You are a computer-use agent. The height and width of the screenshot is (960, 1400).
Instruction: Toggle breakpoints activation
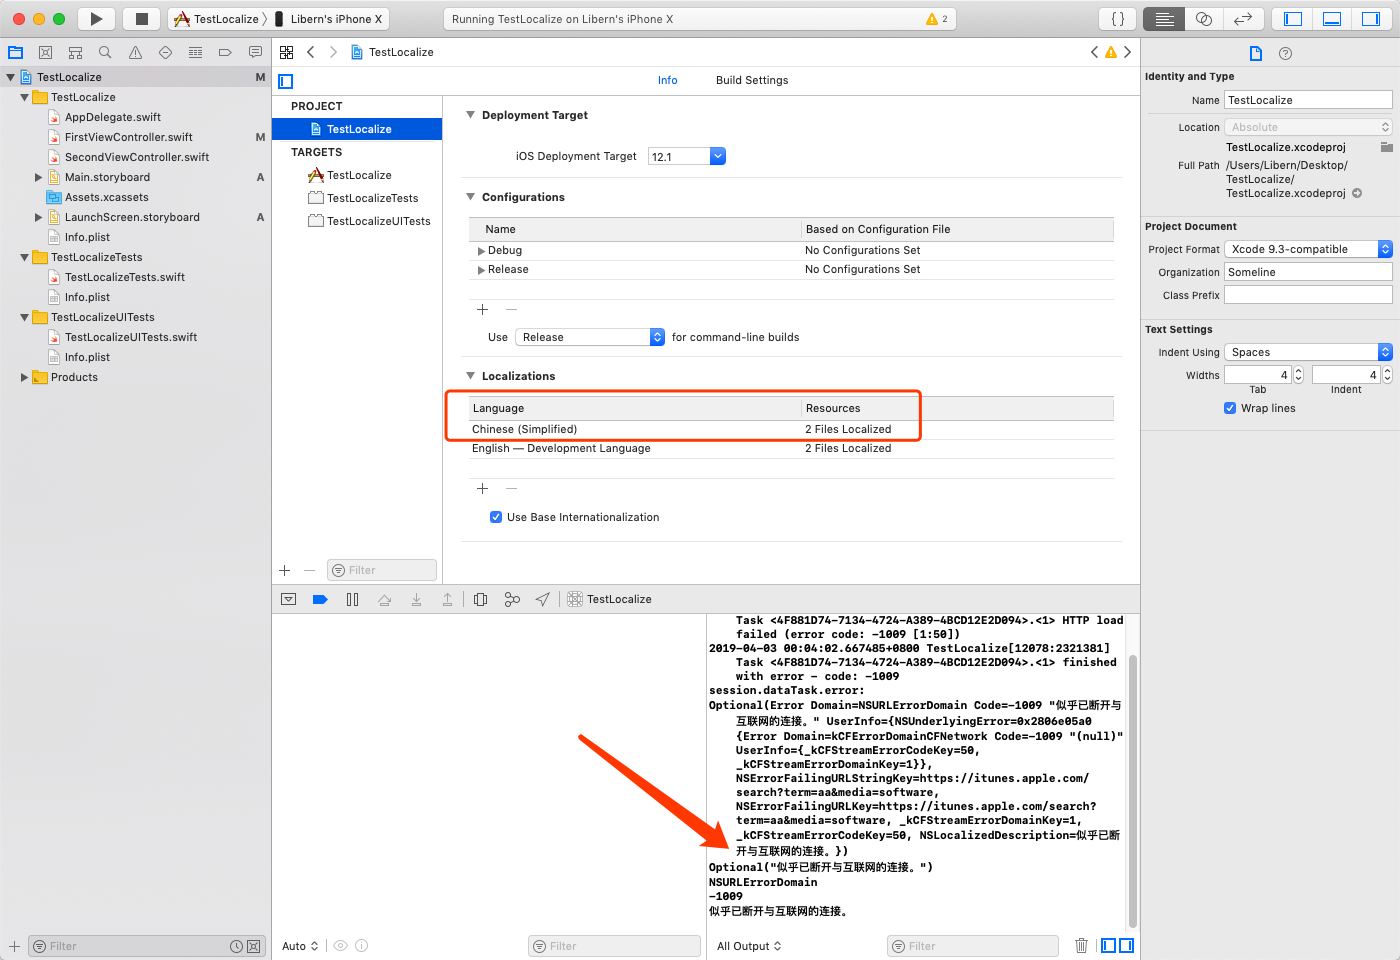[320, 599]
